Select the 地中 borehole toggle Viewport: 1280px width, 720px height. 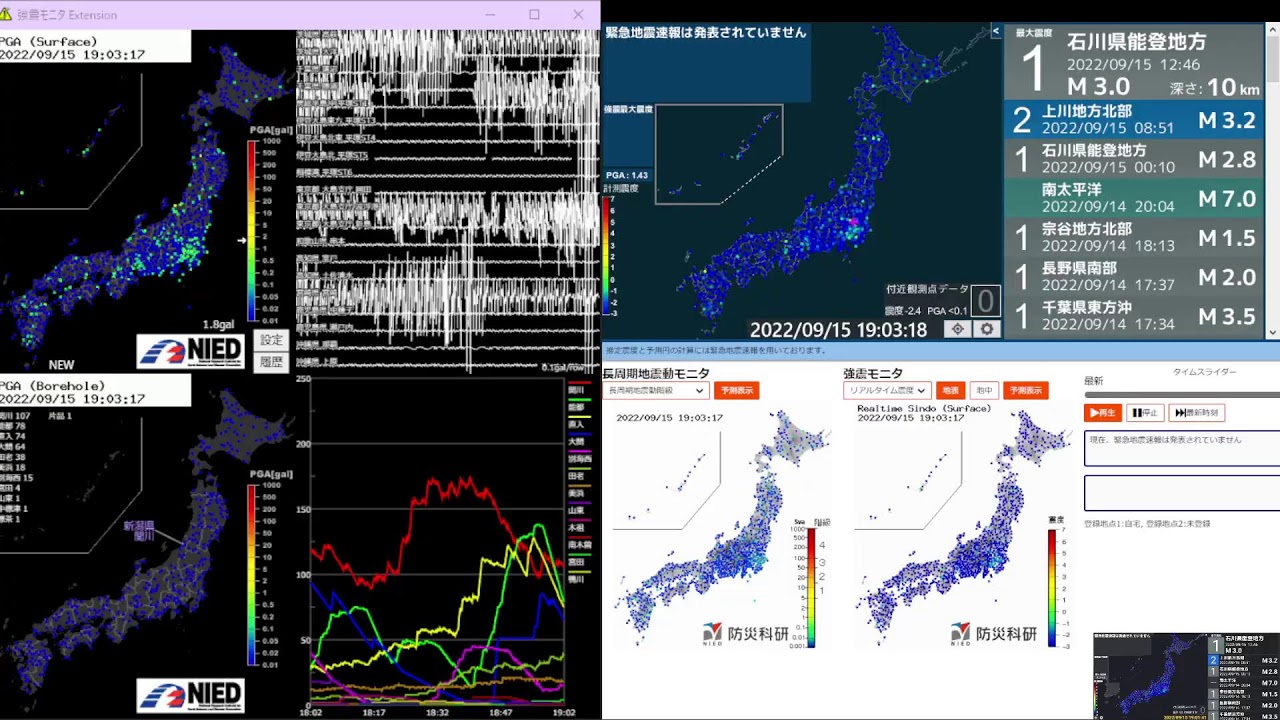[x=984, y=391]
